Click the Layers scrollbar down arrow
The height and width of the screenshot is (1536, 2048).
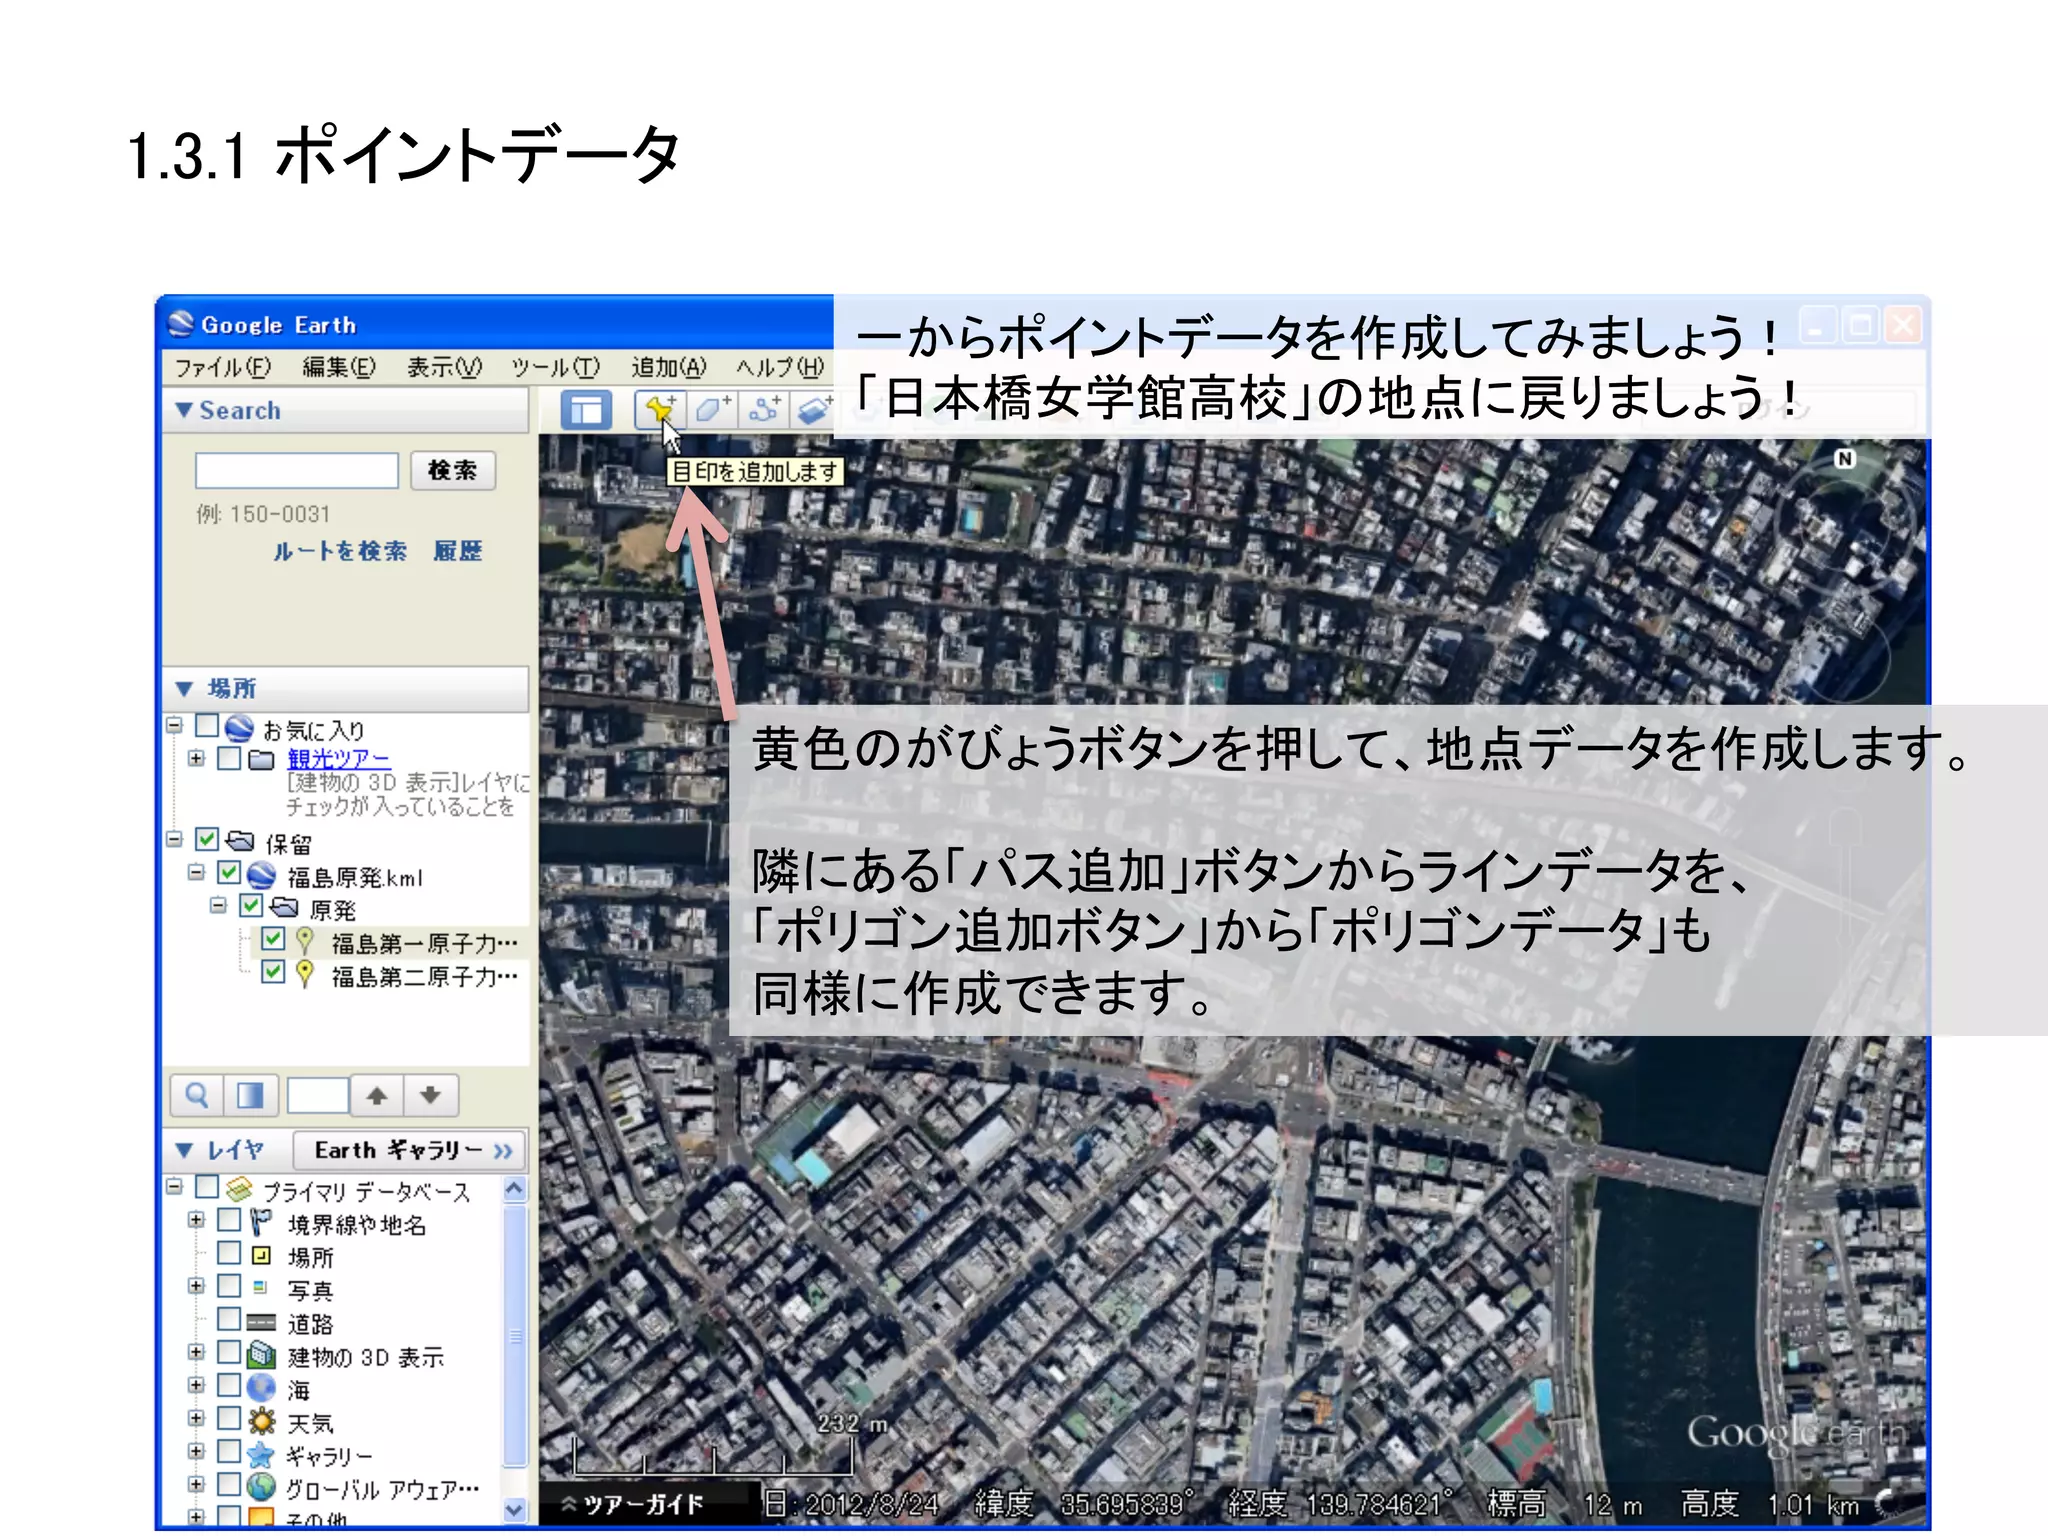515,1509
